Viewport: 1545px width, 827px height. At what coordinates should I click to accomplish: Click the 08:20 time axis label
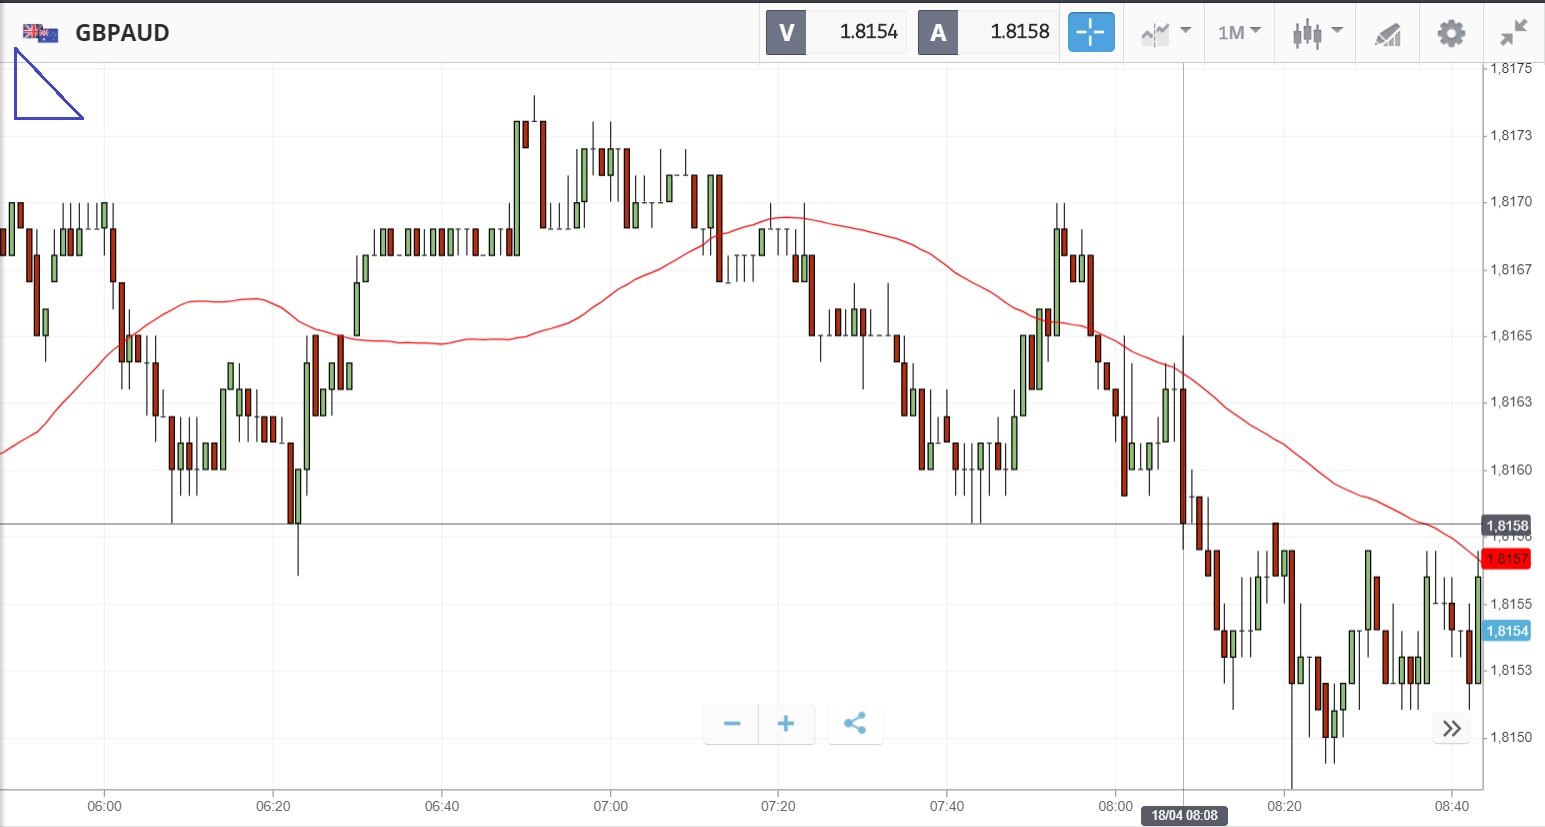coord(1284,806)
